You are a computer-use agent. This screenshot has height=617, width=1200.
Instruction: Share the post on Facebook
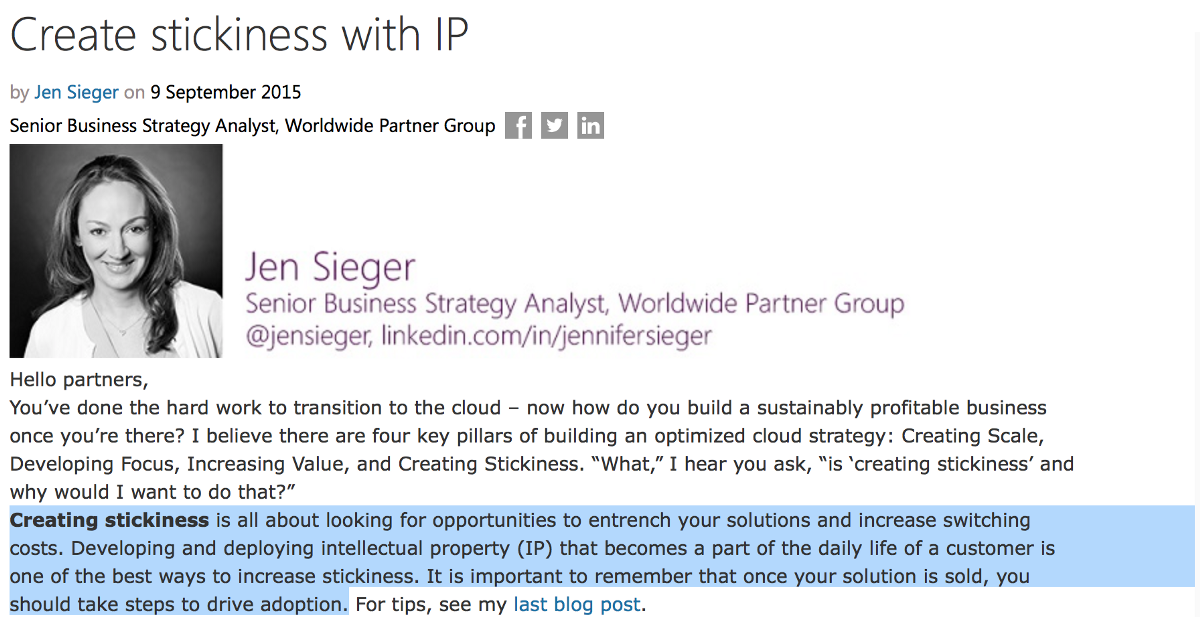click(x=518, y=126)
